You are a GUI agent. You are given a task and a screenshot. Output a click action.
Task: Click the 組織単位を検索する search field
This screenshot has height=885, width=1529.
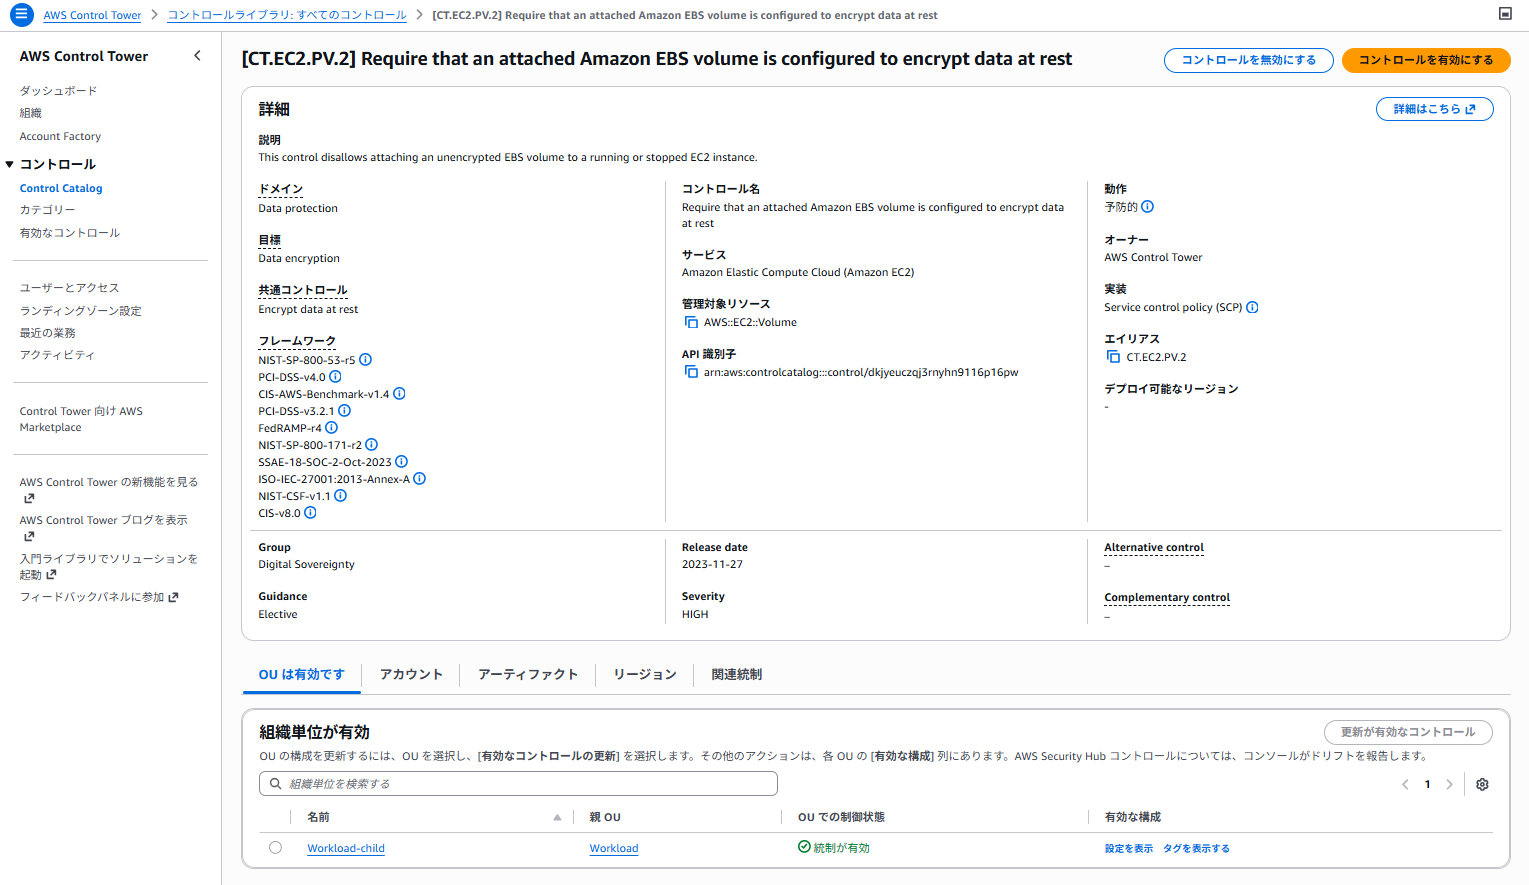click(518, 784)
